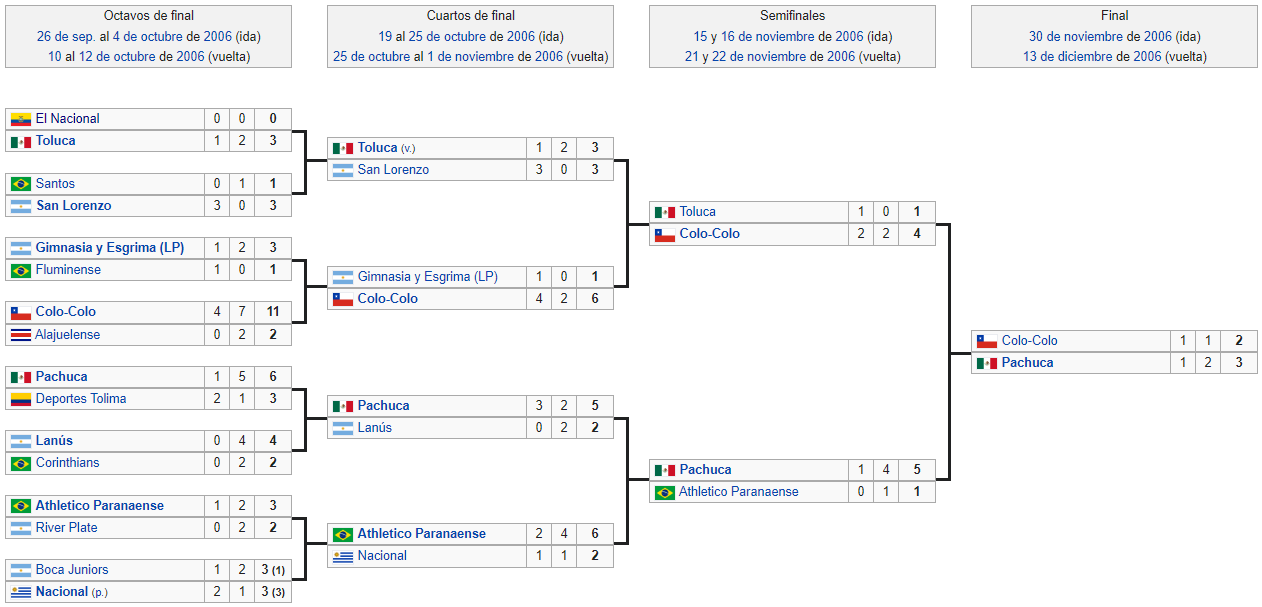The height and width of the screenshot is (607, 1262).
Task: Click the Ecuador flag beside El Nacional
Action: click(21, 119)
